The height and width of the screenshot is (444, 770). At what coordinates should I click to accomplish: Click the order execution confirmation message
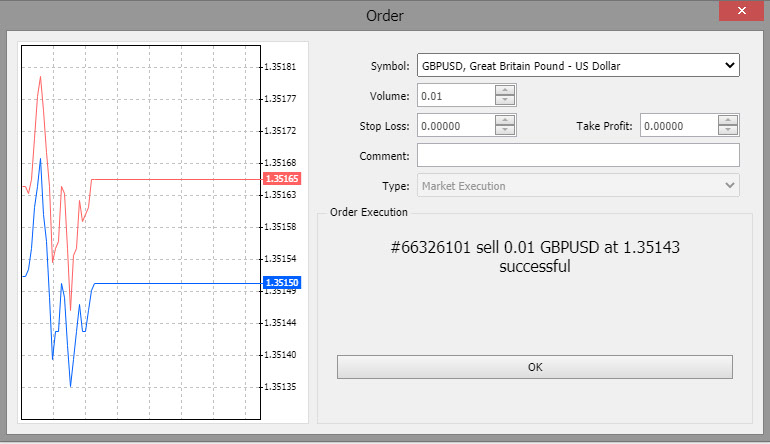click(535, 256)
